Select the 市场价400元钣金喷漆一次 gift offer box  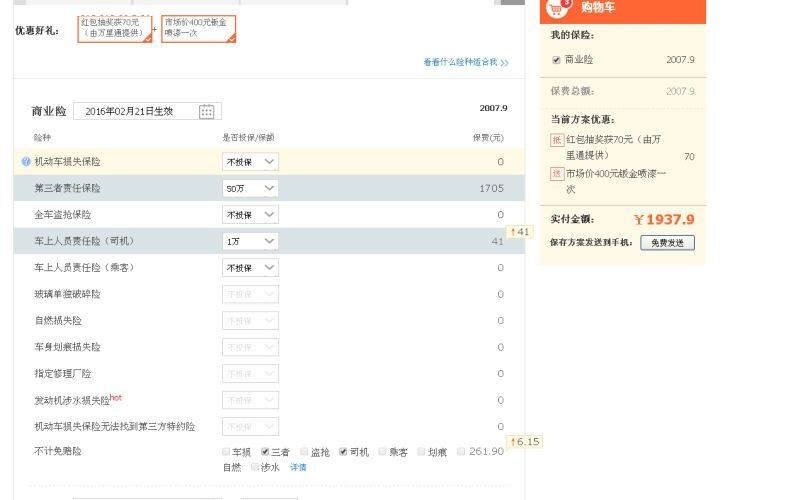pyautogui.click(x=198, y=29)
